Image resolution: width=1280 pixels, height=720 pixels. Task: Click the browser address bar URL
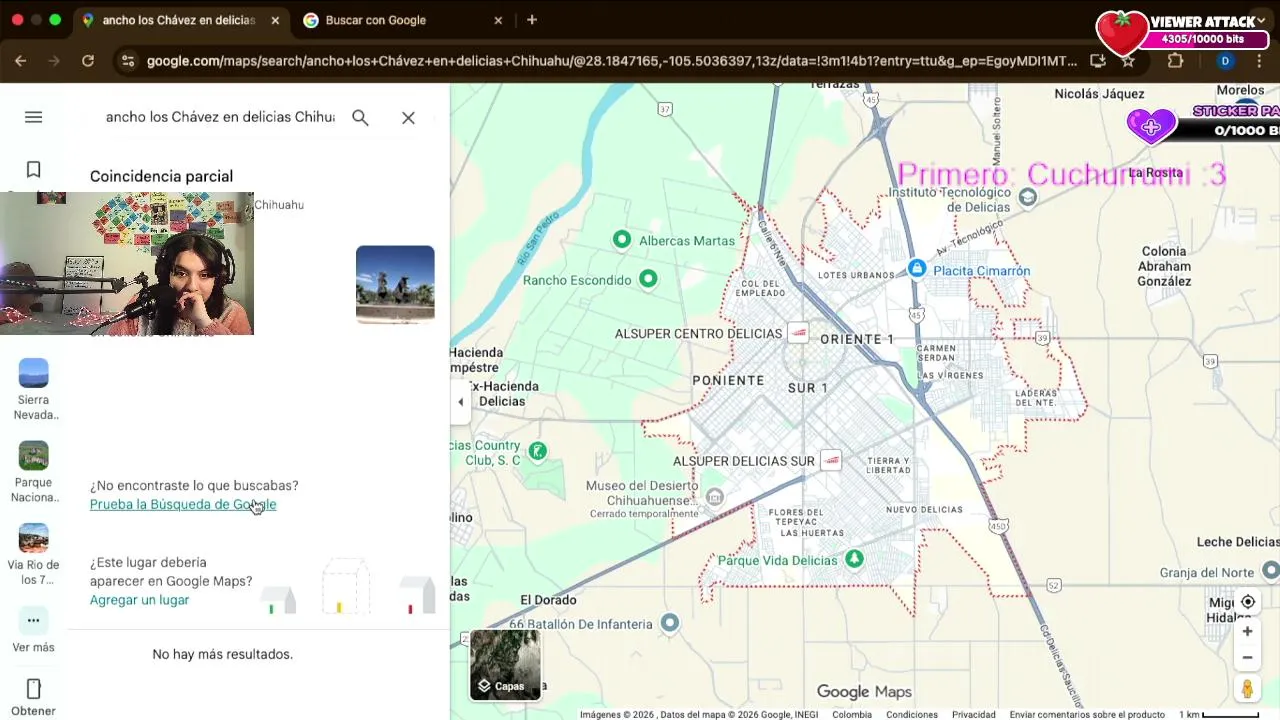point(612,61)
